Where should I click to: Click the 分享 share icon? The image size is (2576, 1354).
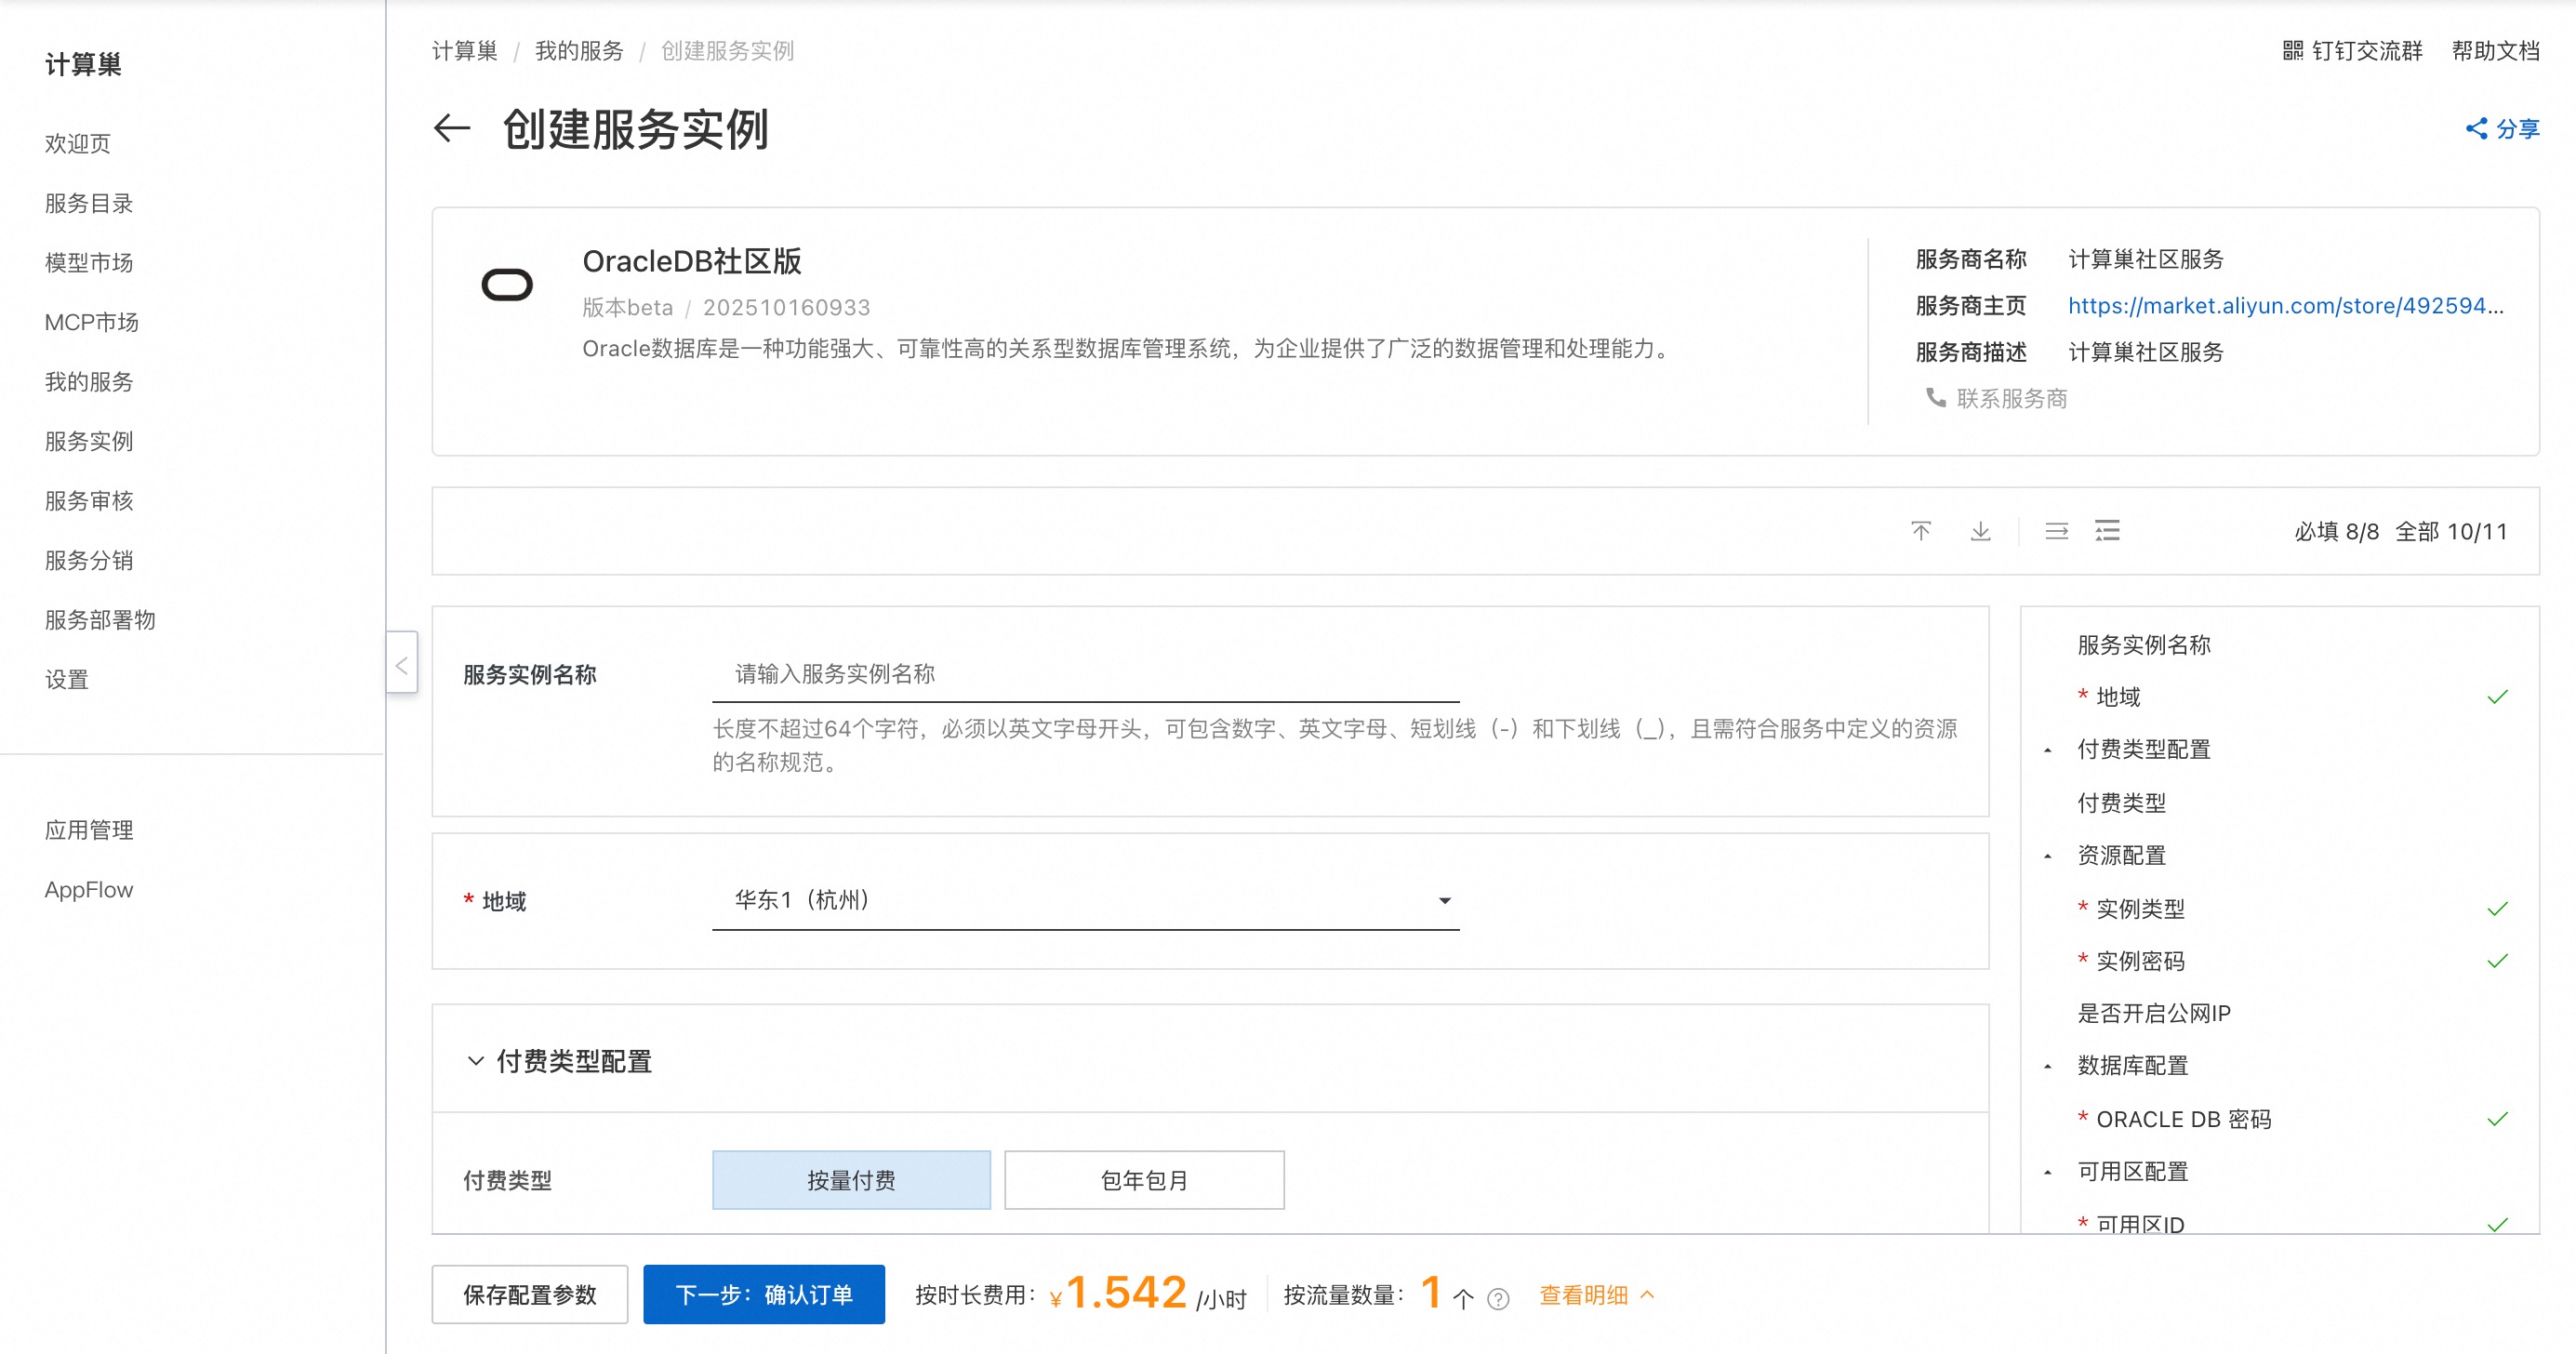point(2476,128)
